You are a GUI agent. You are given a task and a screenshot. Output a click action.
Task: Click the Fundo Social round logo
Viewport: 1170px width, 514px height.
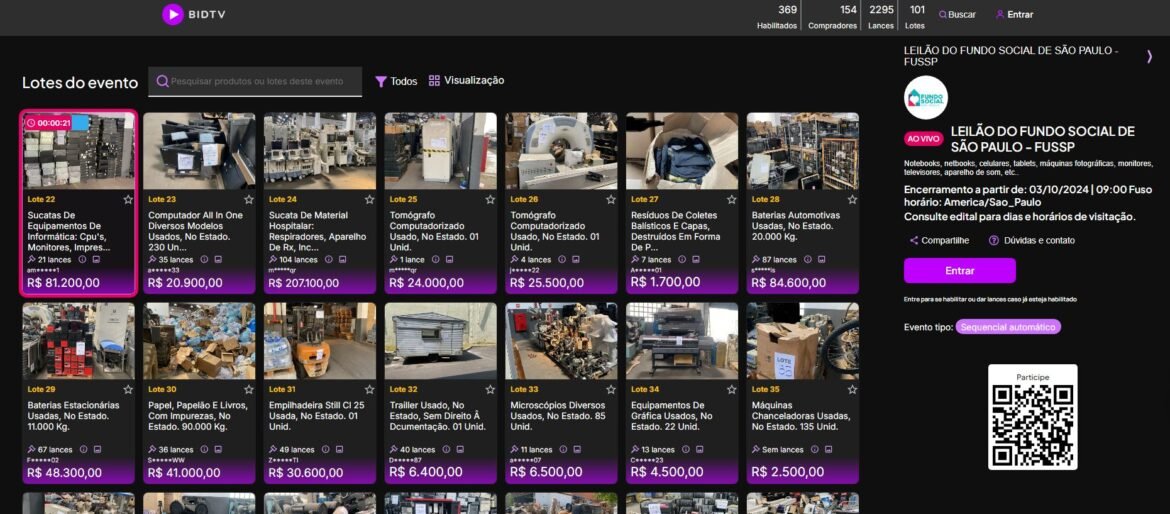pyautogui.click(x=925, y=98)
